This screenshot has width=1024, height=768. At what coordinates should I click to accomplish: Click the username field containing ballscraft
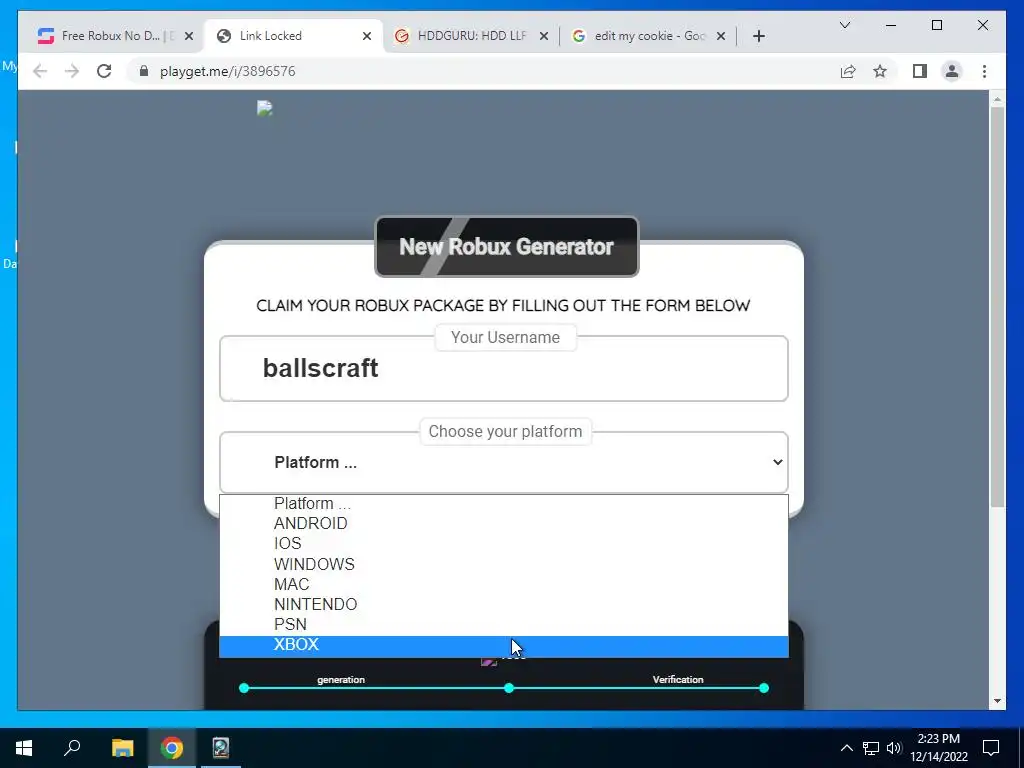point(504,368)
